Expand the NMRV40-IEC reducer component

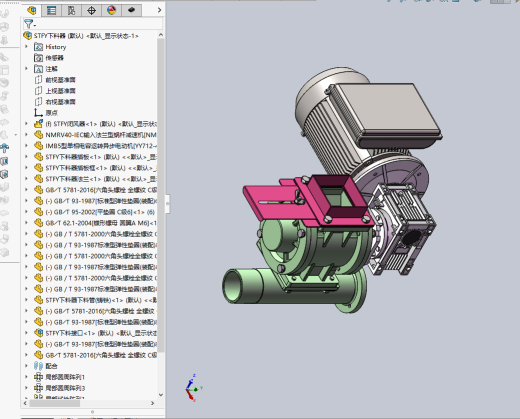(x=26, y=135)
